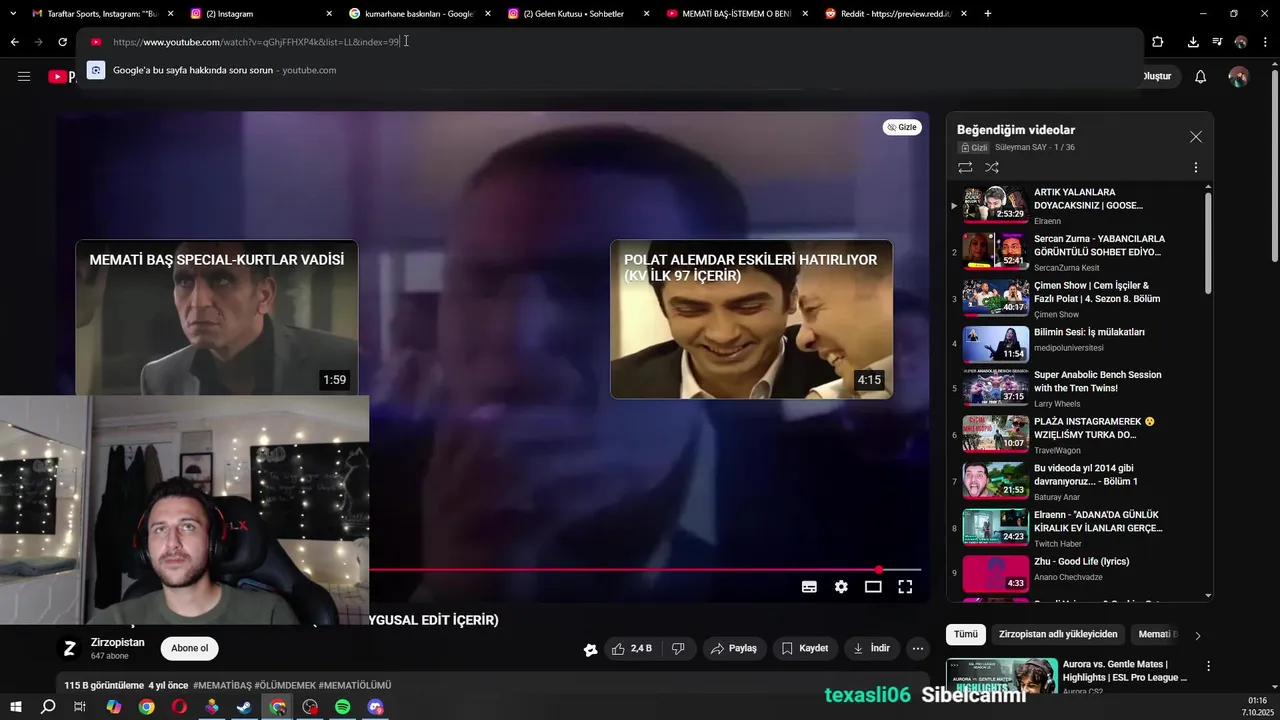Image resolution: width=1280 pixels, height=720 pixels.
Task: Click the Kaydet save button
Action: click(x=804, y=649)
